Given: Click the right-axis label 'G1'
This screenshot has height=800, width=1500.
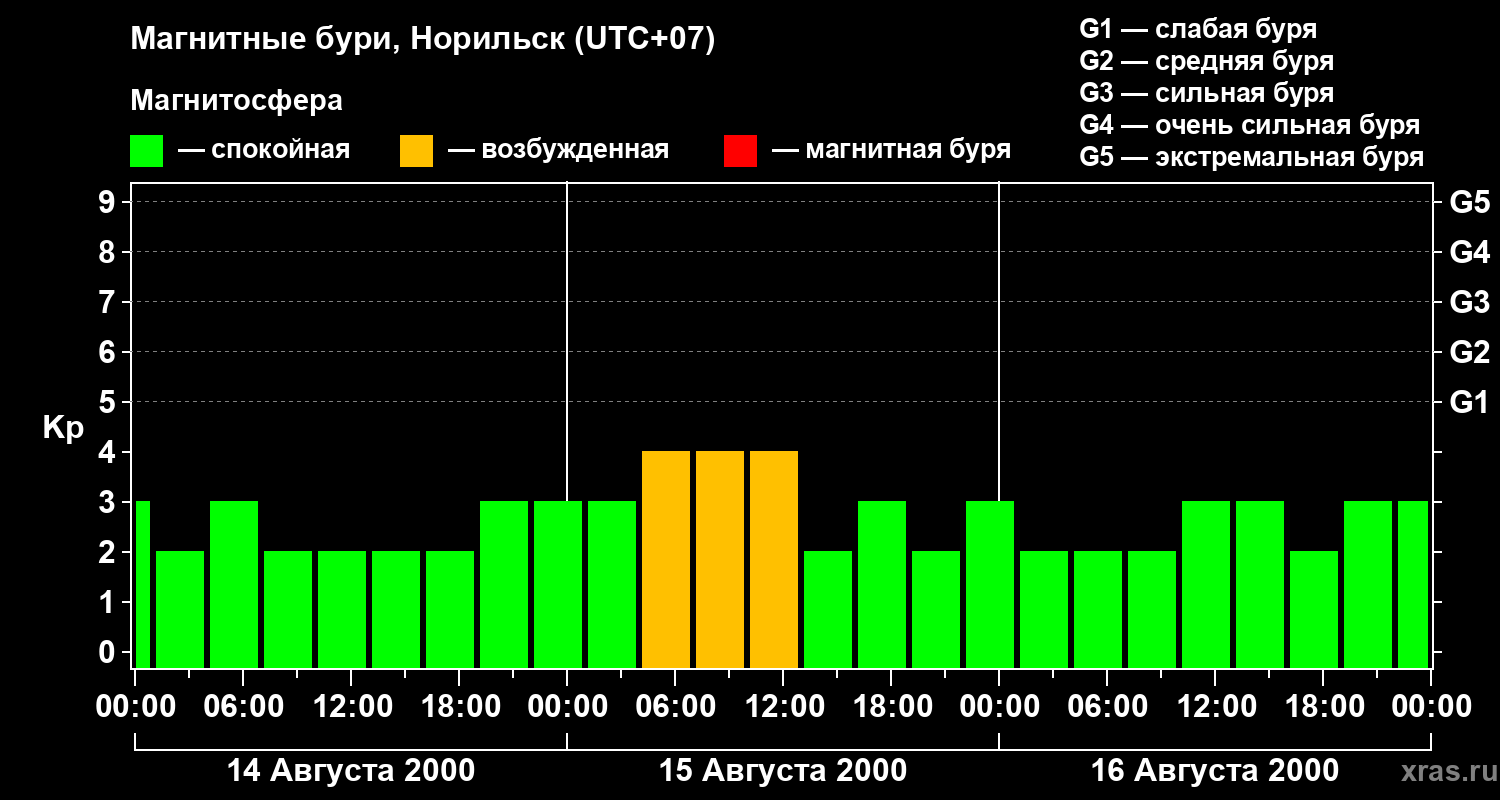Looking at the screenshot, I should (x=1469, y=402).
